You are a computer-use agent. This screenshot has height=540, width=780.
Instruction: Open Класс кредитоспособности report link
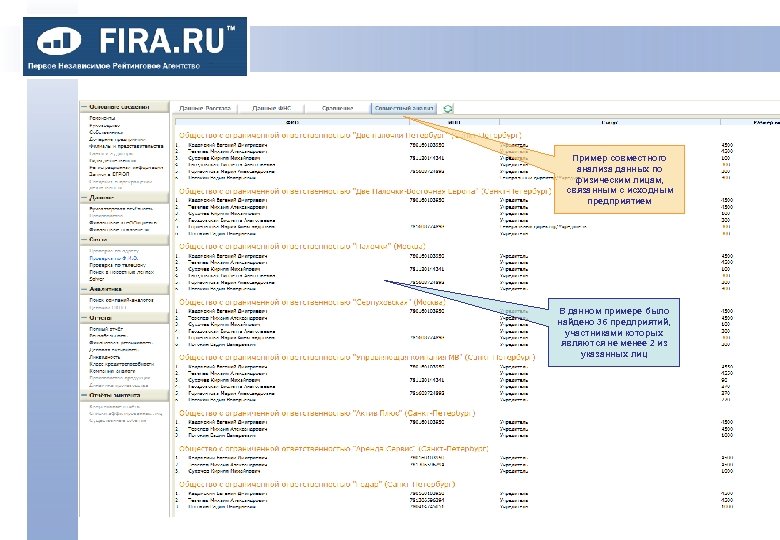point(122,364)
